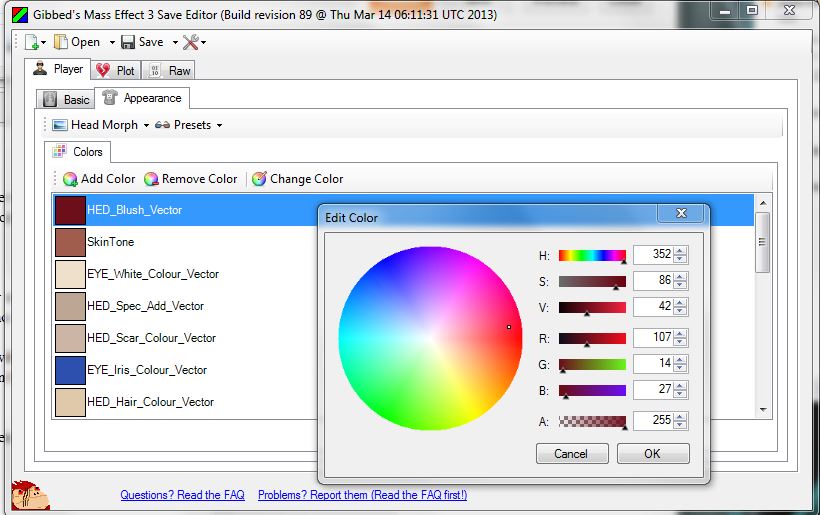820x515 pixels.
Task: Click Cancel in Edit Color dialog
Action: [x=572, y=453]
